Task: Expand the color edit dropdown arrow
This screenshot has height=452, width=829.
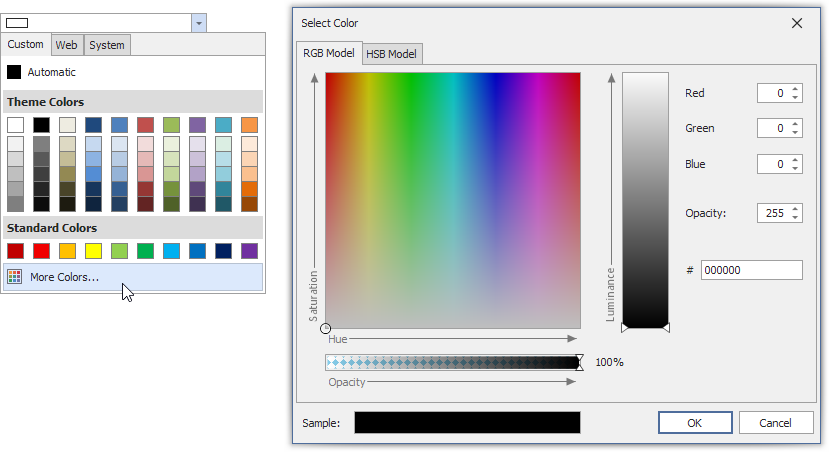Action: (x=199, y=23)
